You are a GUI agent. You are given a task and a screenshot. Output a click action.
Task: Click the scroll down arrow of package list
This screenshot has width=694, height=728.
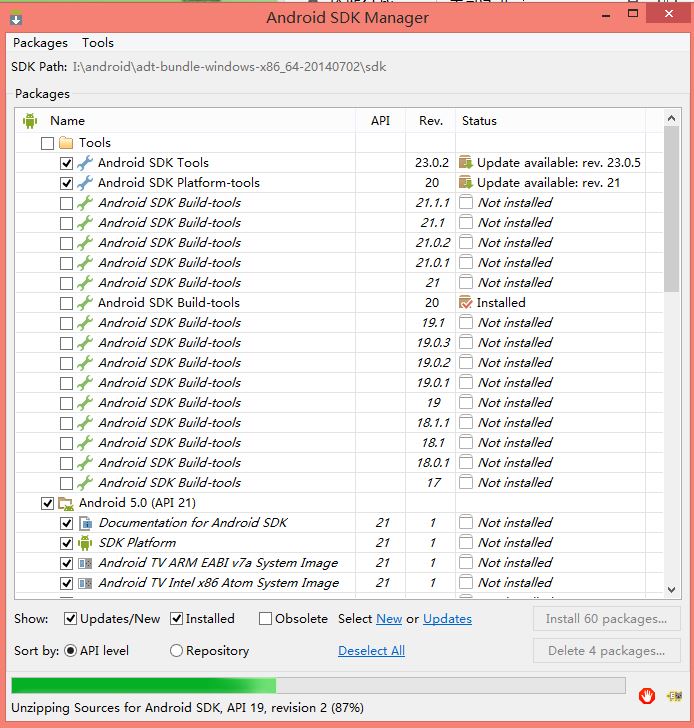tap(671, 590)
